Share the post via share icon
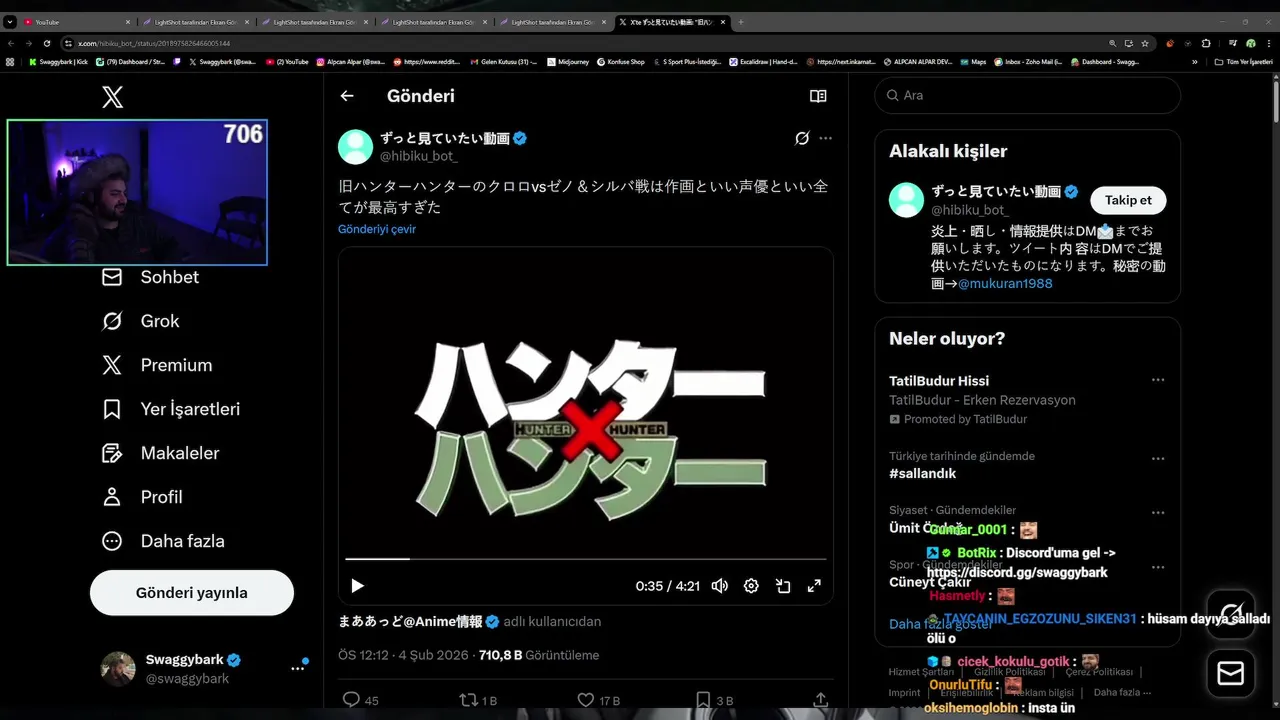Screen dimensions: 1280x720 [x=820, y=700]
